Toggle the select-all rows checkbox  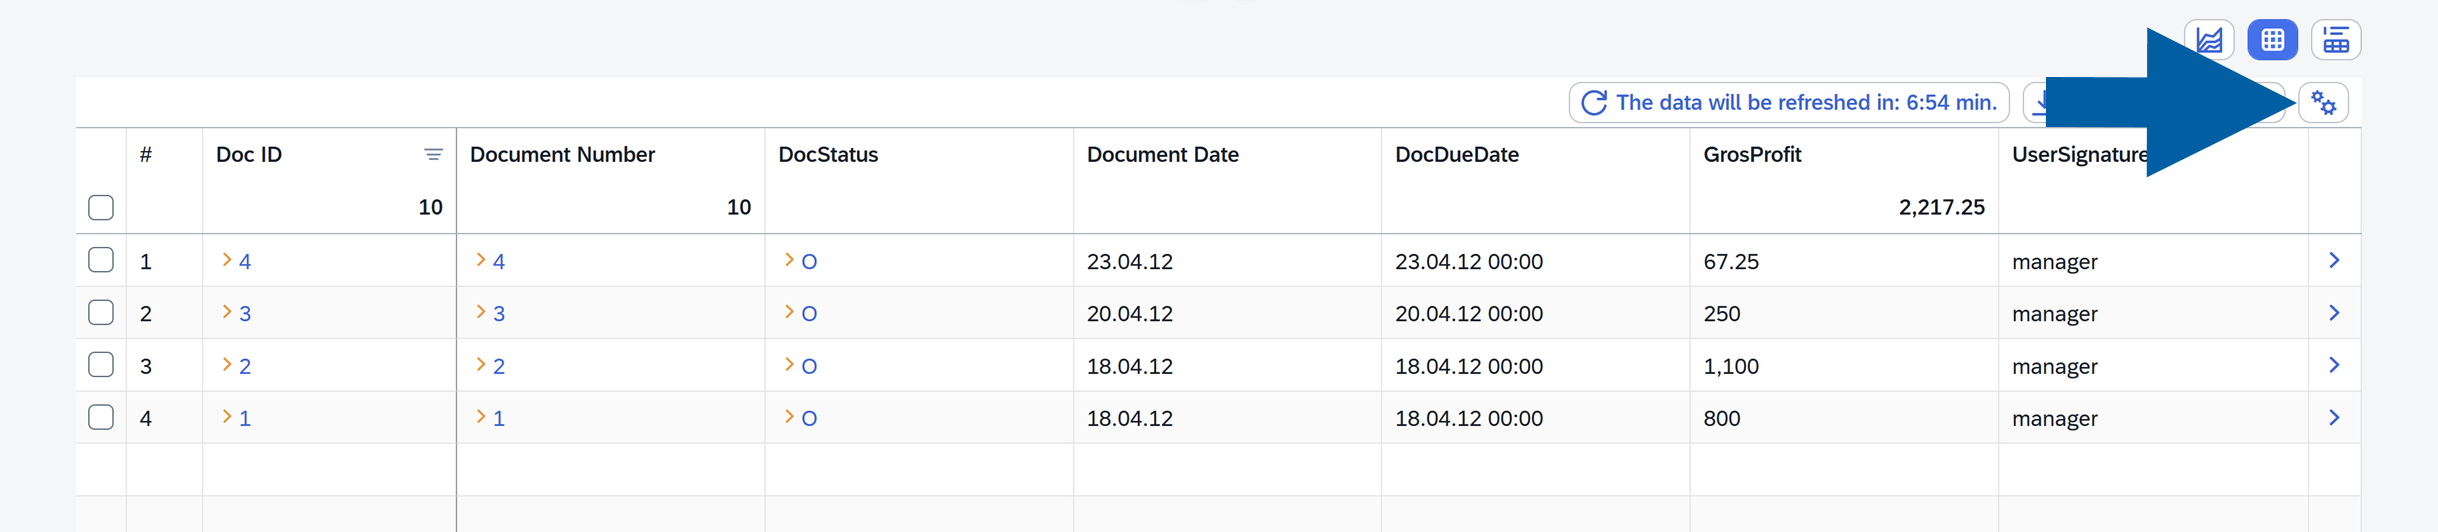(x=101, y=207)
